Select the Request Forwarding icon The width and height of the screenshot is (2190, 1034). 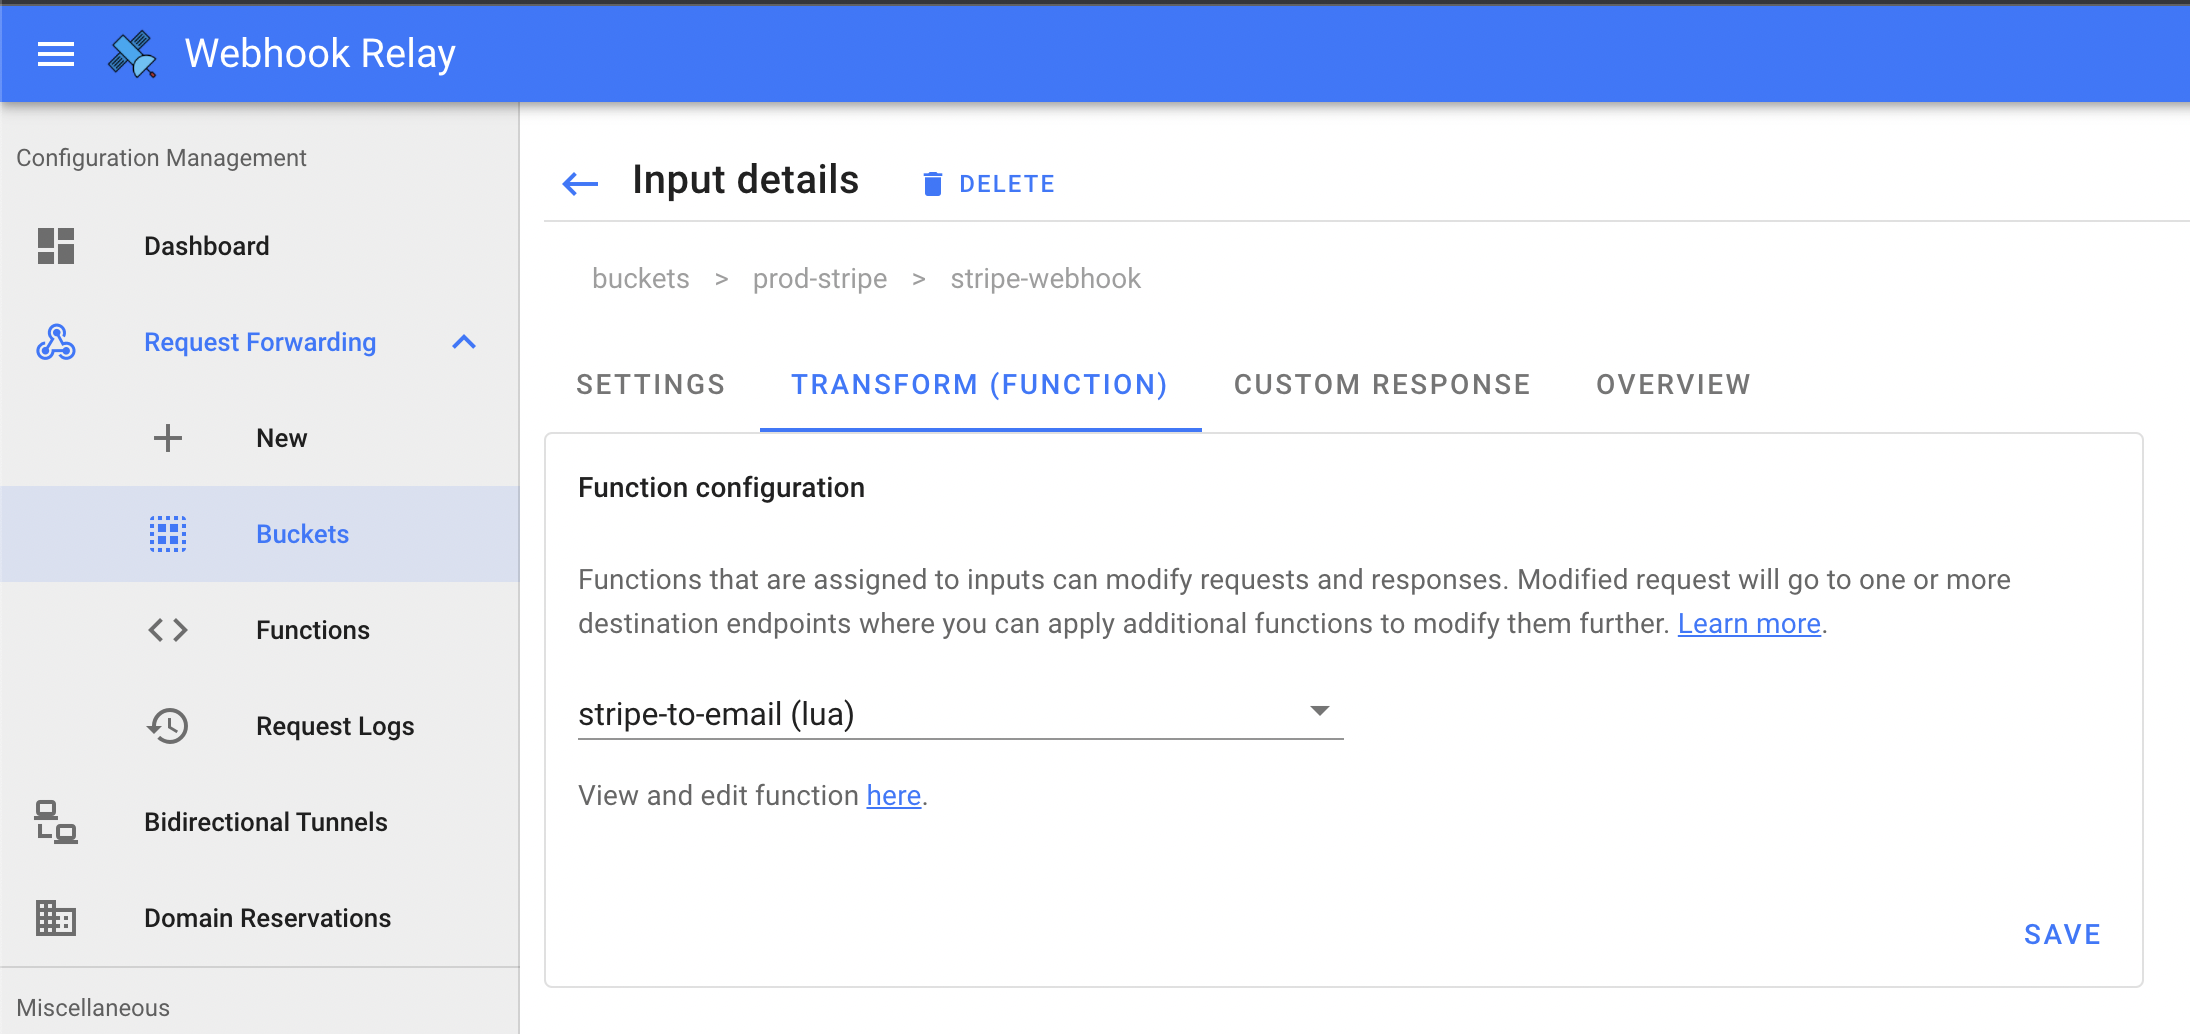(56, 342)
